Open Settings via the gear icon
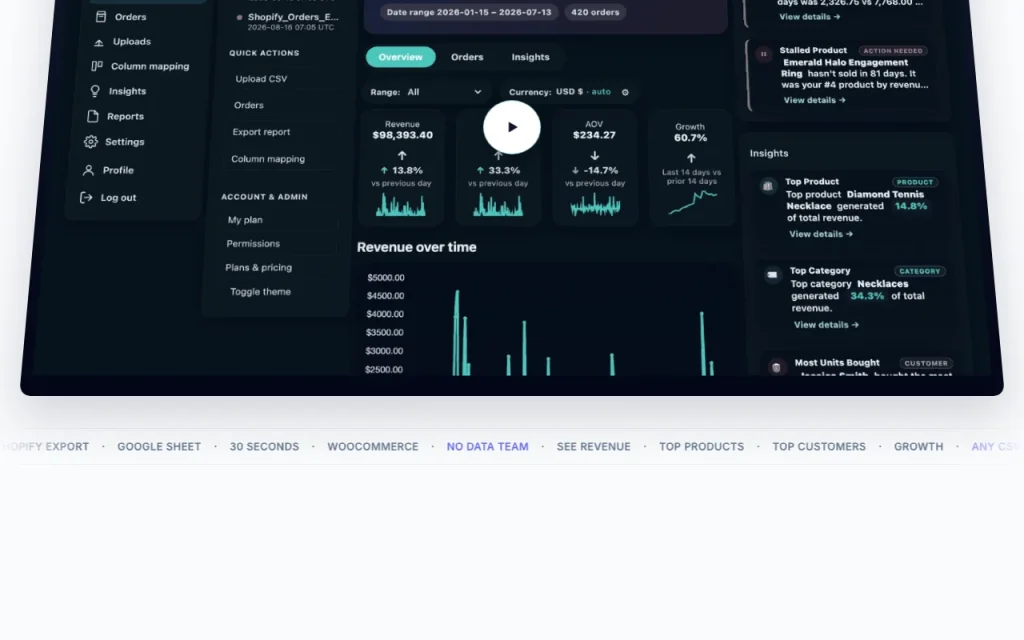The image size is (1024, 640). click(91, 142)
